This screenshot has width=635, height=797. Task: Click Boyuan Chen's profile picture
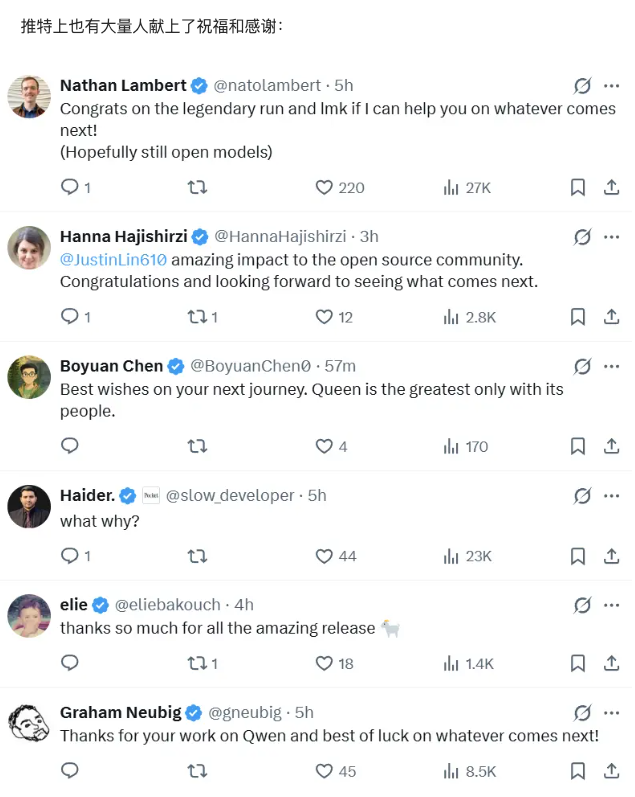[x=29, y=377]
